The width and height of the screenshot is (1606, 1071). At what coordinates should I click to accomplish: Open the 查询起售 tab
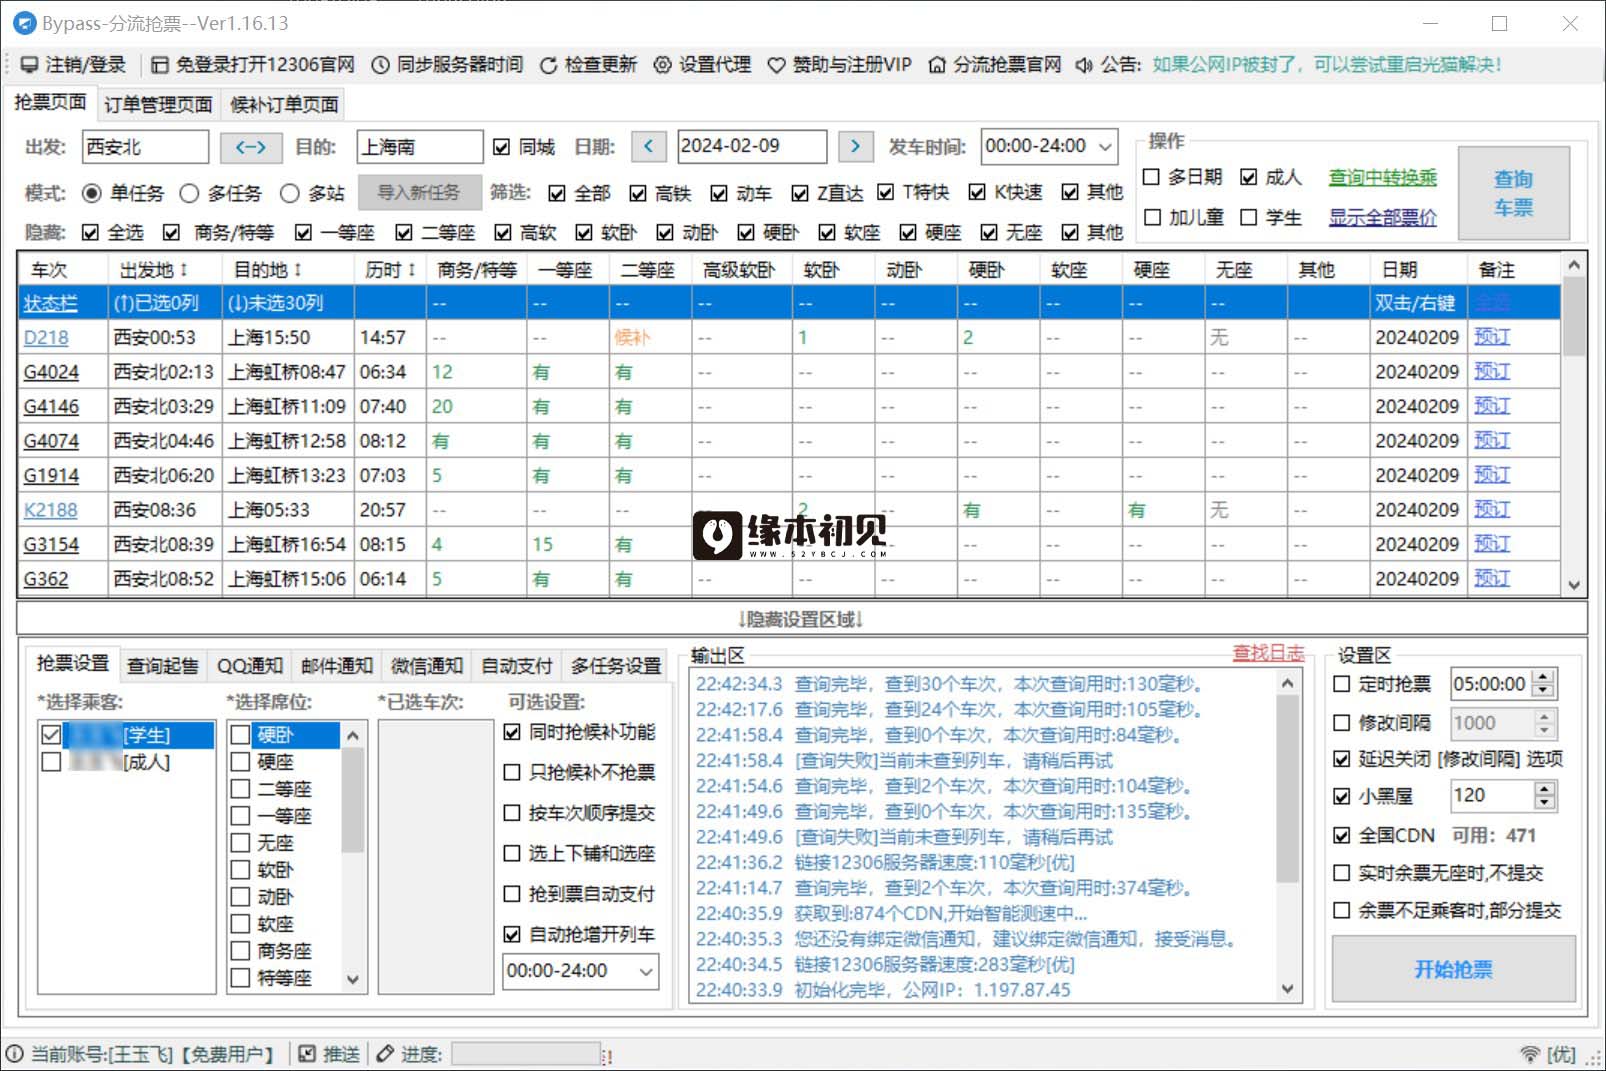click(163, 666)
